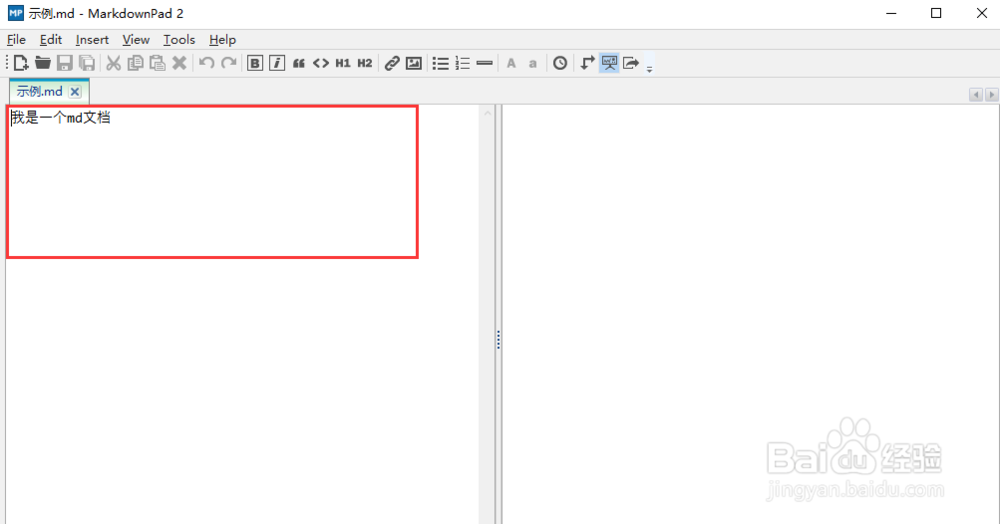Click inside the right preview pane
Viewport: 1000px width, 524px height.
pyautogui.click(x=751, y=314)
